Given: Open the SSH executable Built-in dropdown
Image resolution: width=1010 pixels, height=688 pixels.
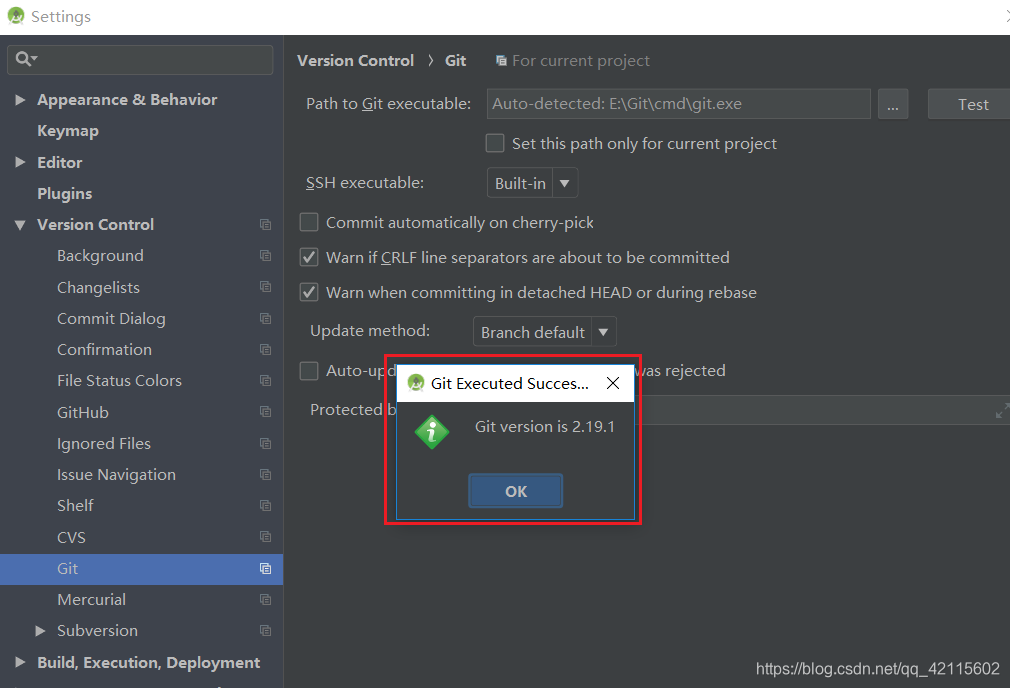Looking at the screenshot, I should click(532, 183).
